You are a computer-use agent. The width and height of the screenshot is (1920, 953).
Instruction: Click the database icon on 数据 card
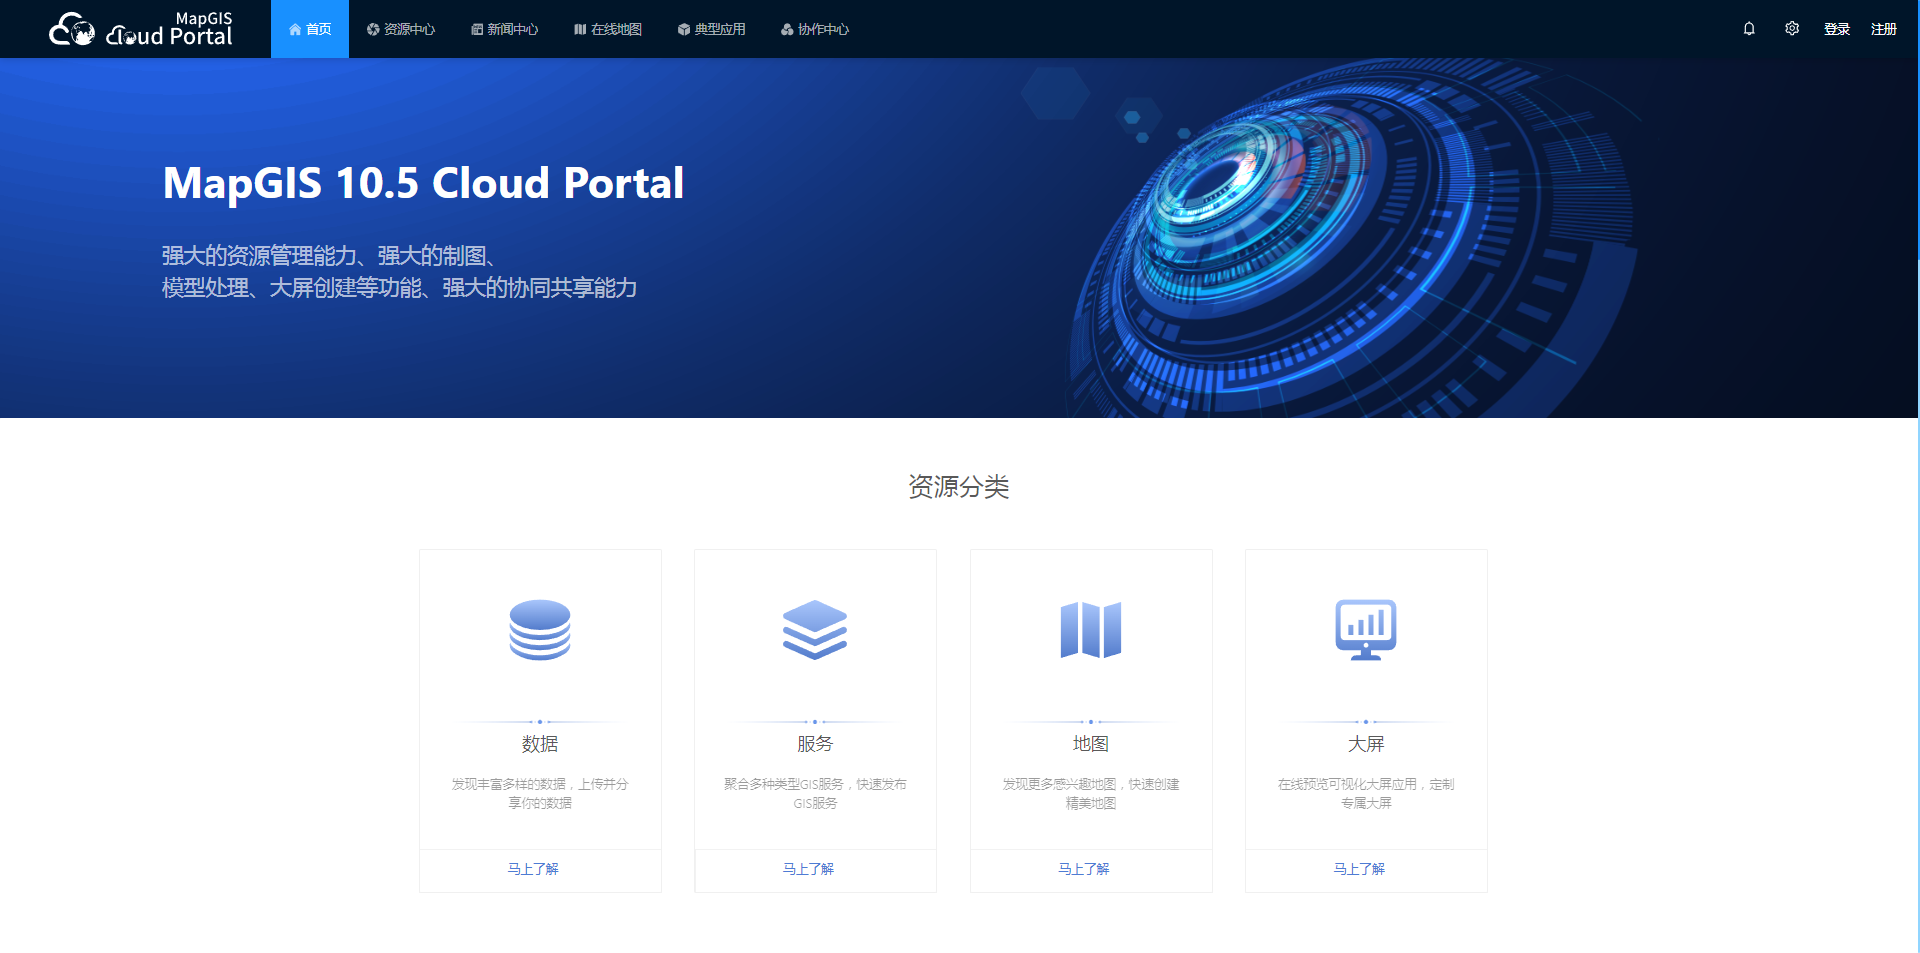point(540,630)
